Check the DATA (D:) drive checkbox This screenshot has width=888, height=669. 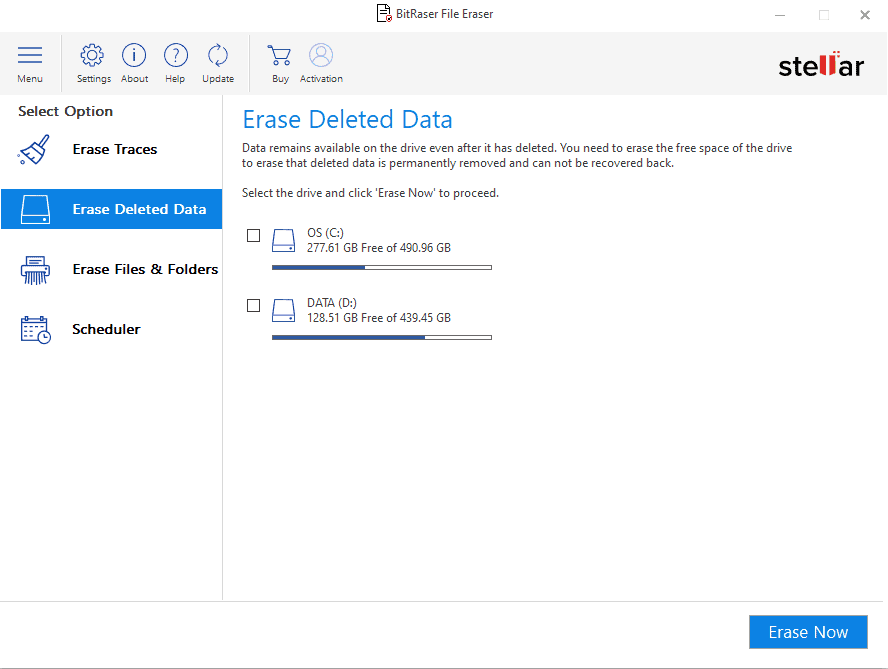[x=254, y=305]
